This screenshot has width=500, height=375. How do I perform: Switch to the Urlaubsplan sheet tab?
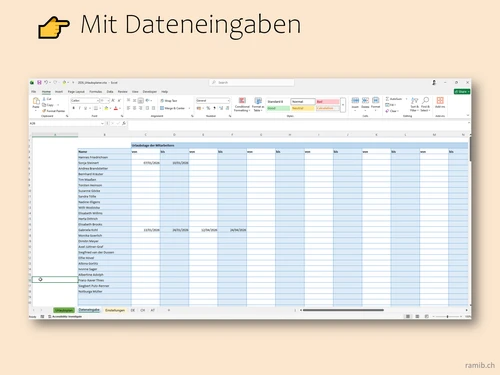click(64, 310)
